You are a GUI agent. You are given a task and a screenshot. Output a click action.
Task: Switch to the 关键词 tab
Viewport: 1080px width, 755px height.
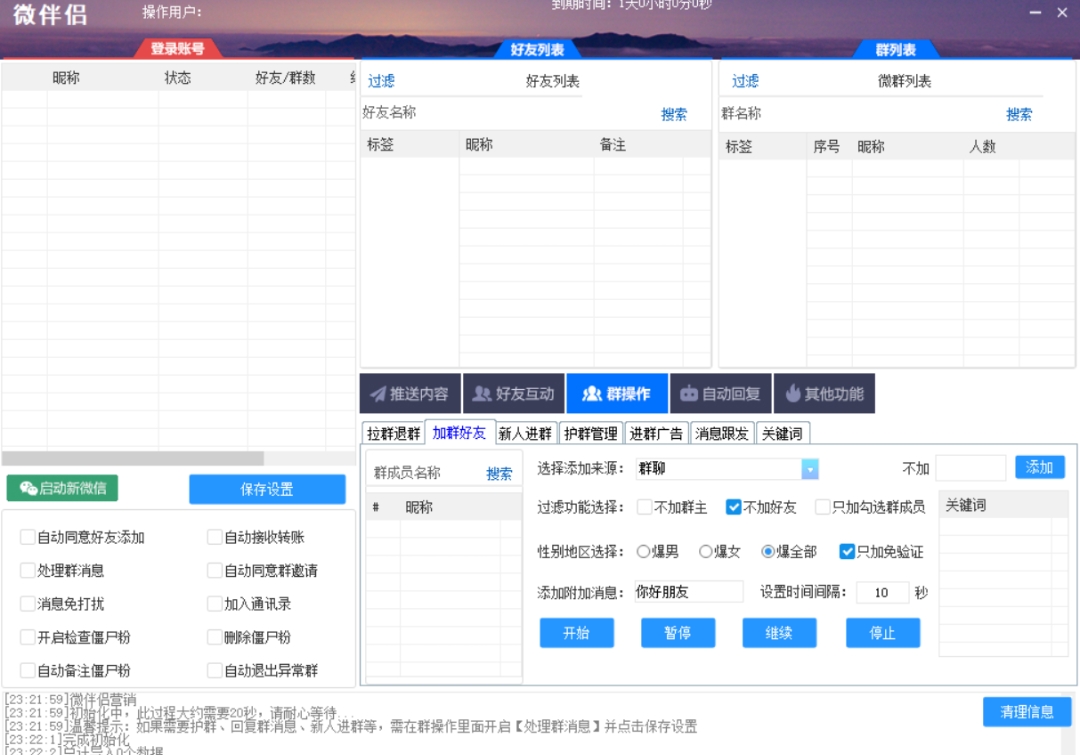click(782, 434)
